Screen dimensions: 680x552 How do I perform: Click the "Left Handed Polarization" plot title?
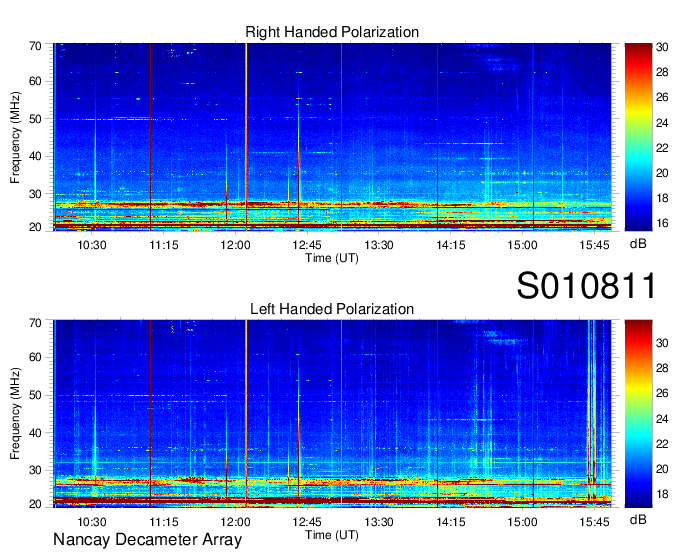332,309
